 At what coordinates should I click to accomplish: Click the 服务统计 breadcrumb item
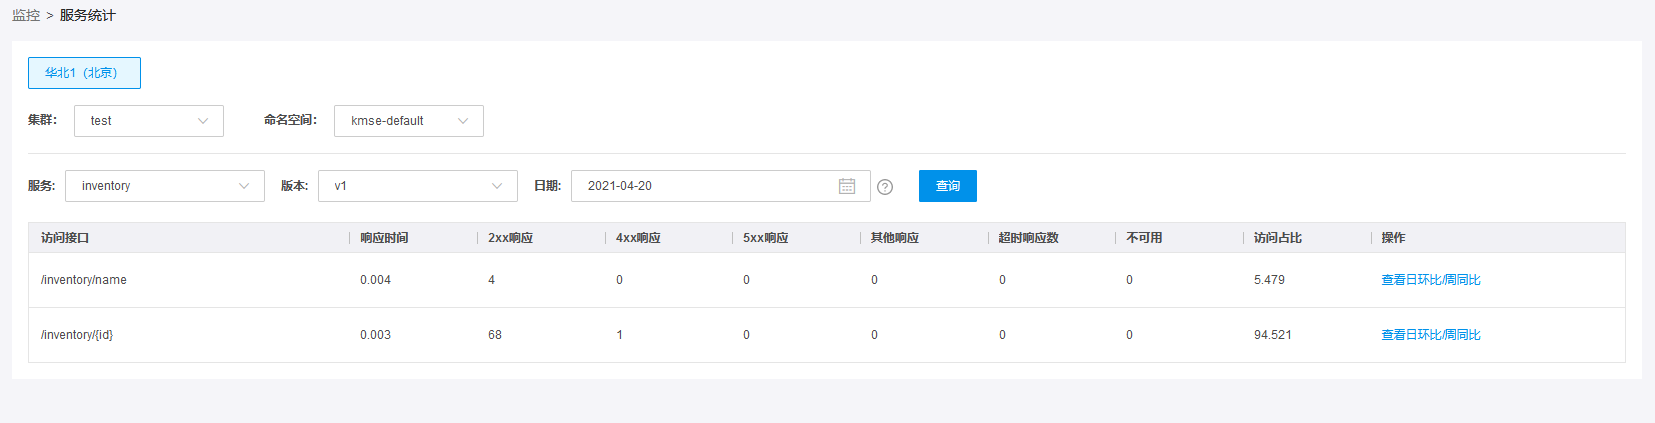88,15
